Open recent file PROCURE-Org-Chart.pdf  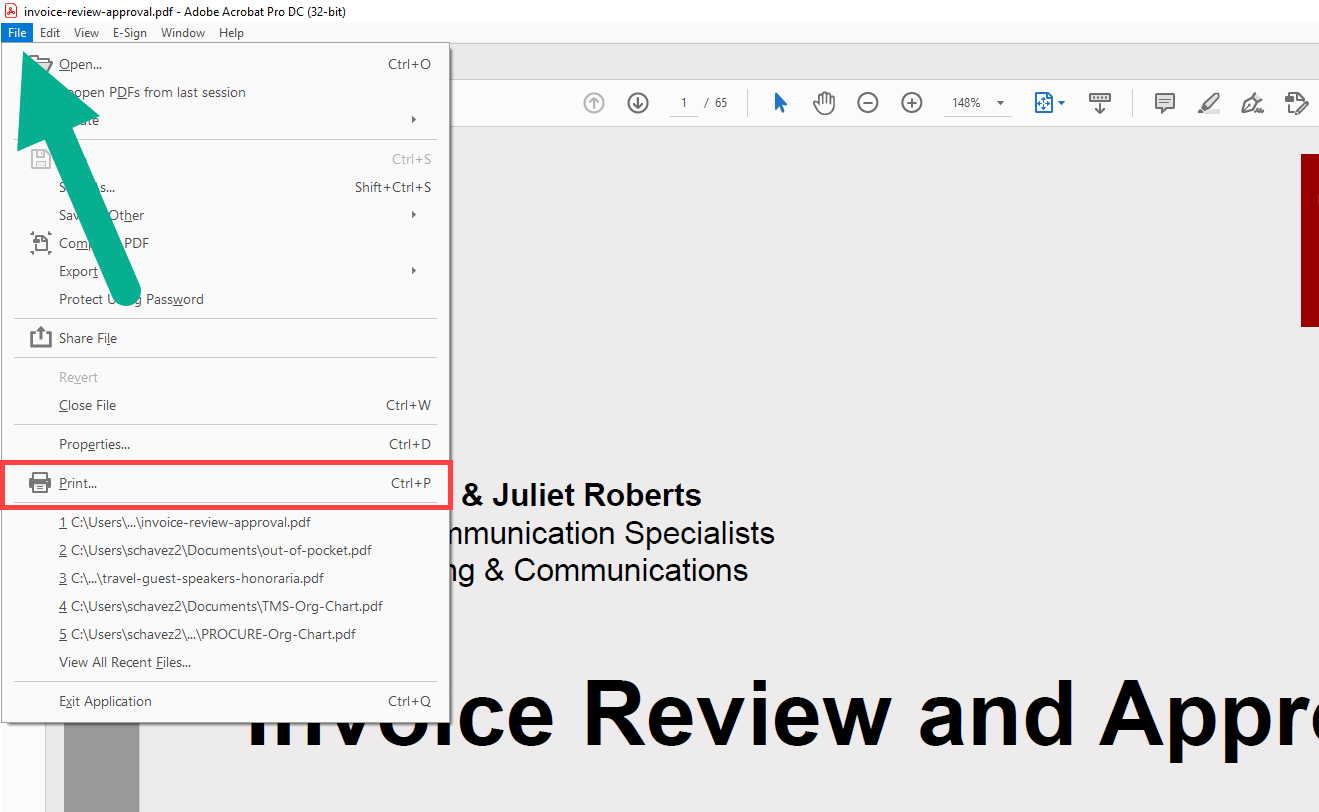tap(225, 634)
